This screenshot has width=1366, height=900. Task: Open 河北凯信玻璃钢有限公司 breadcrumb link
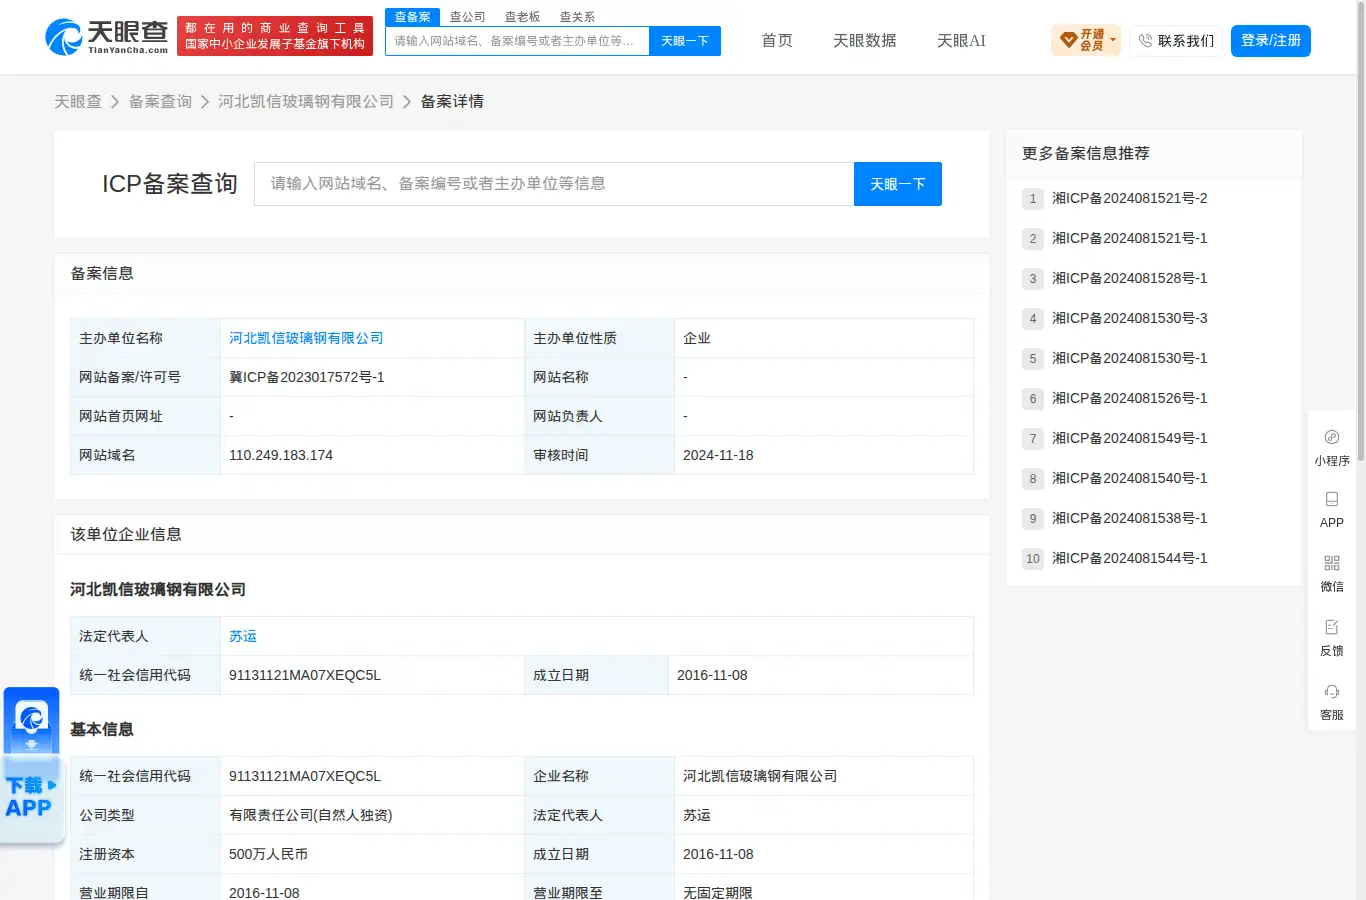(306, 102)
